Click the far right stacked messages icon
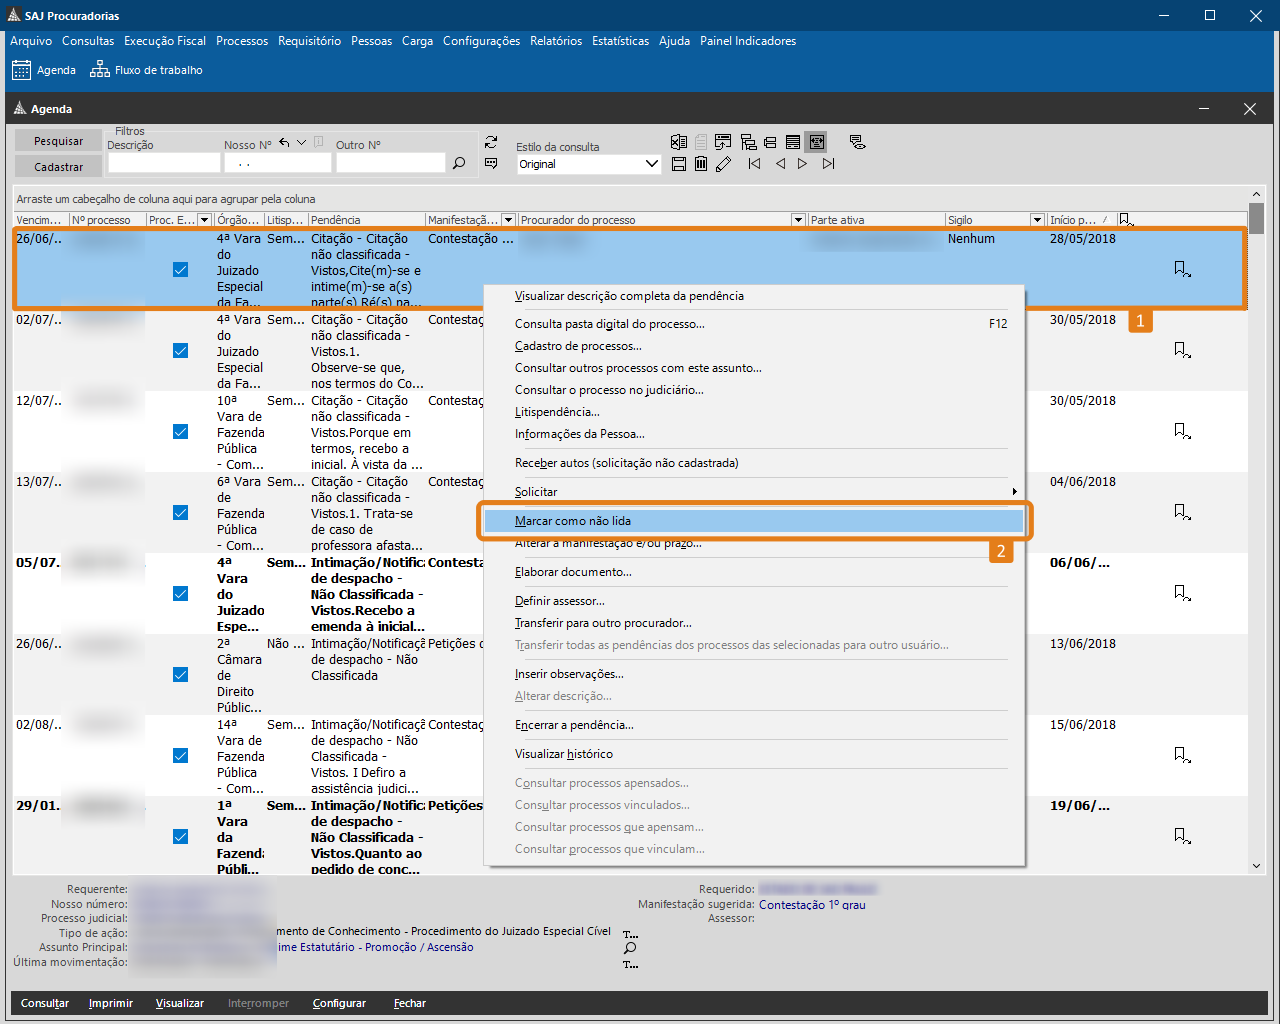The width and height of the screenshot is (1280, 1024). coord(857,142)
